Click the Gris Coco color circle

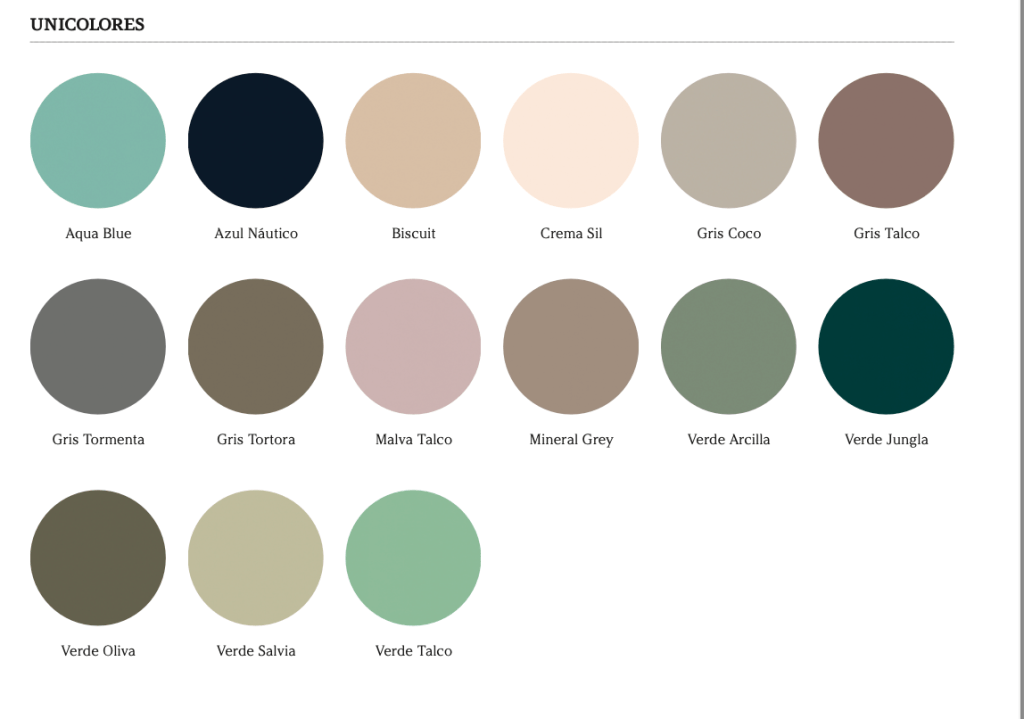coord(729,140)
